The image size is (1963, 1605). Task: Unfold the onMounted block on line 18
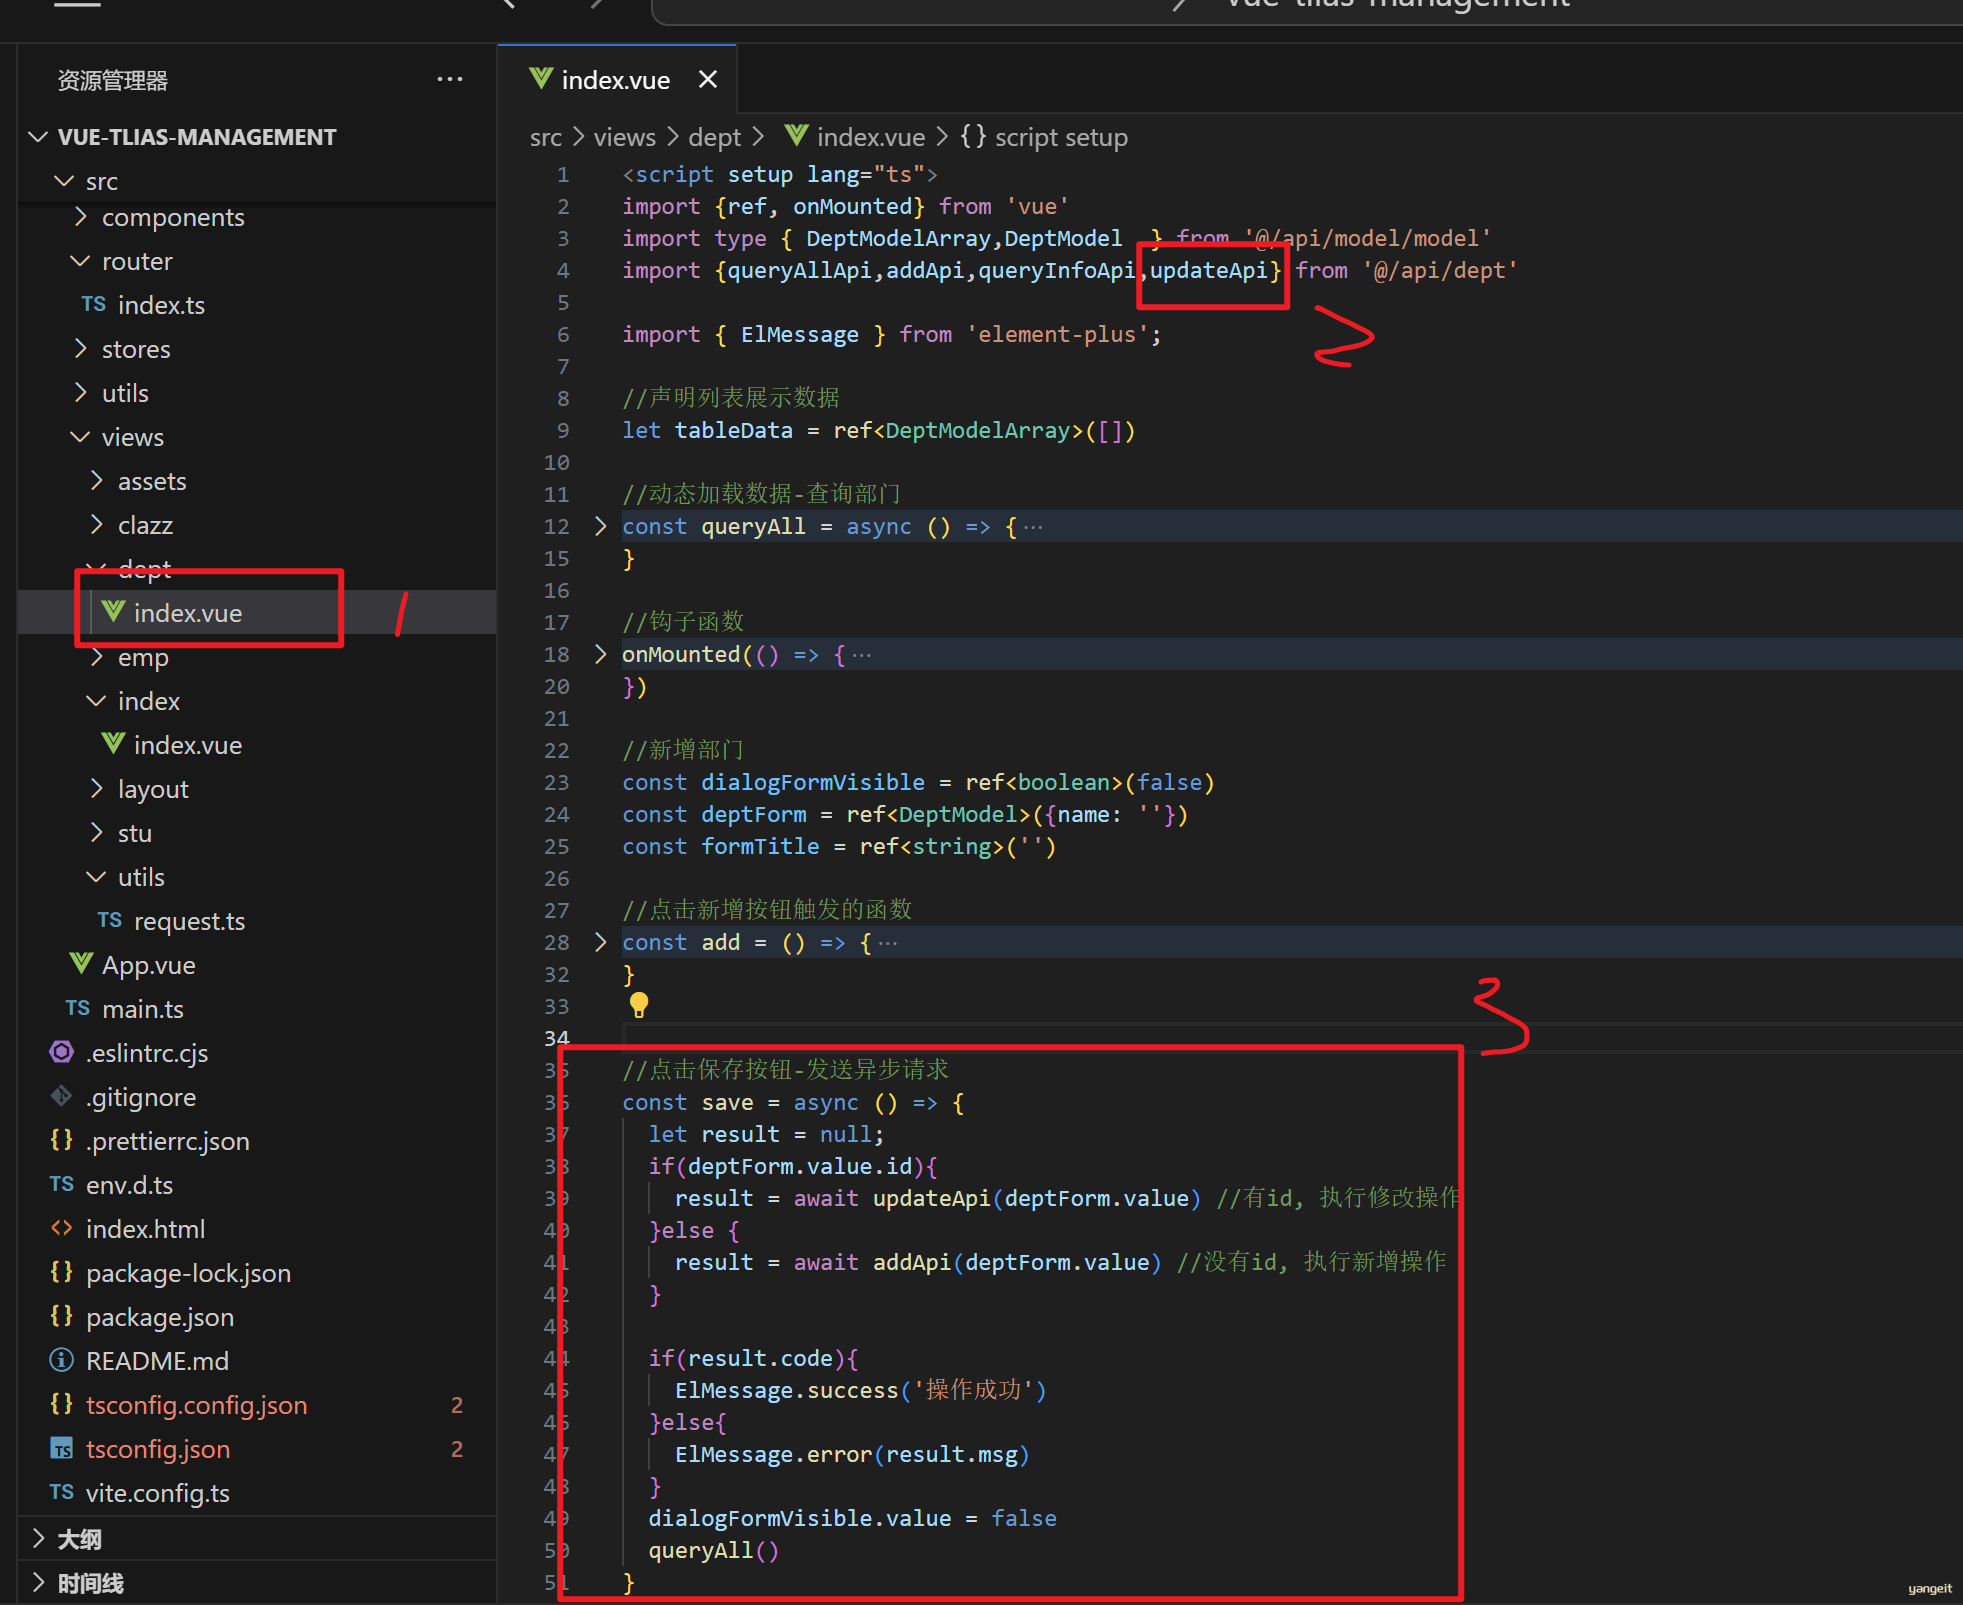click(600, 654)
